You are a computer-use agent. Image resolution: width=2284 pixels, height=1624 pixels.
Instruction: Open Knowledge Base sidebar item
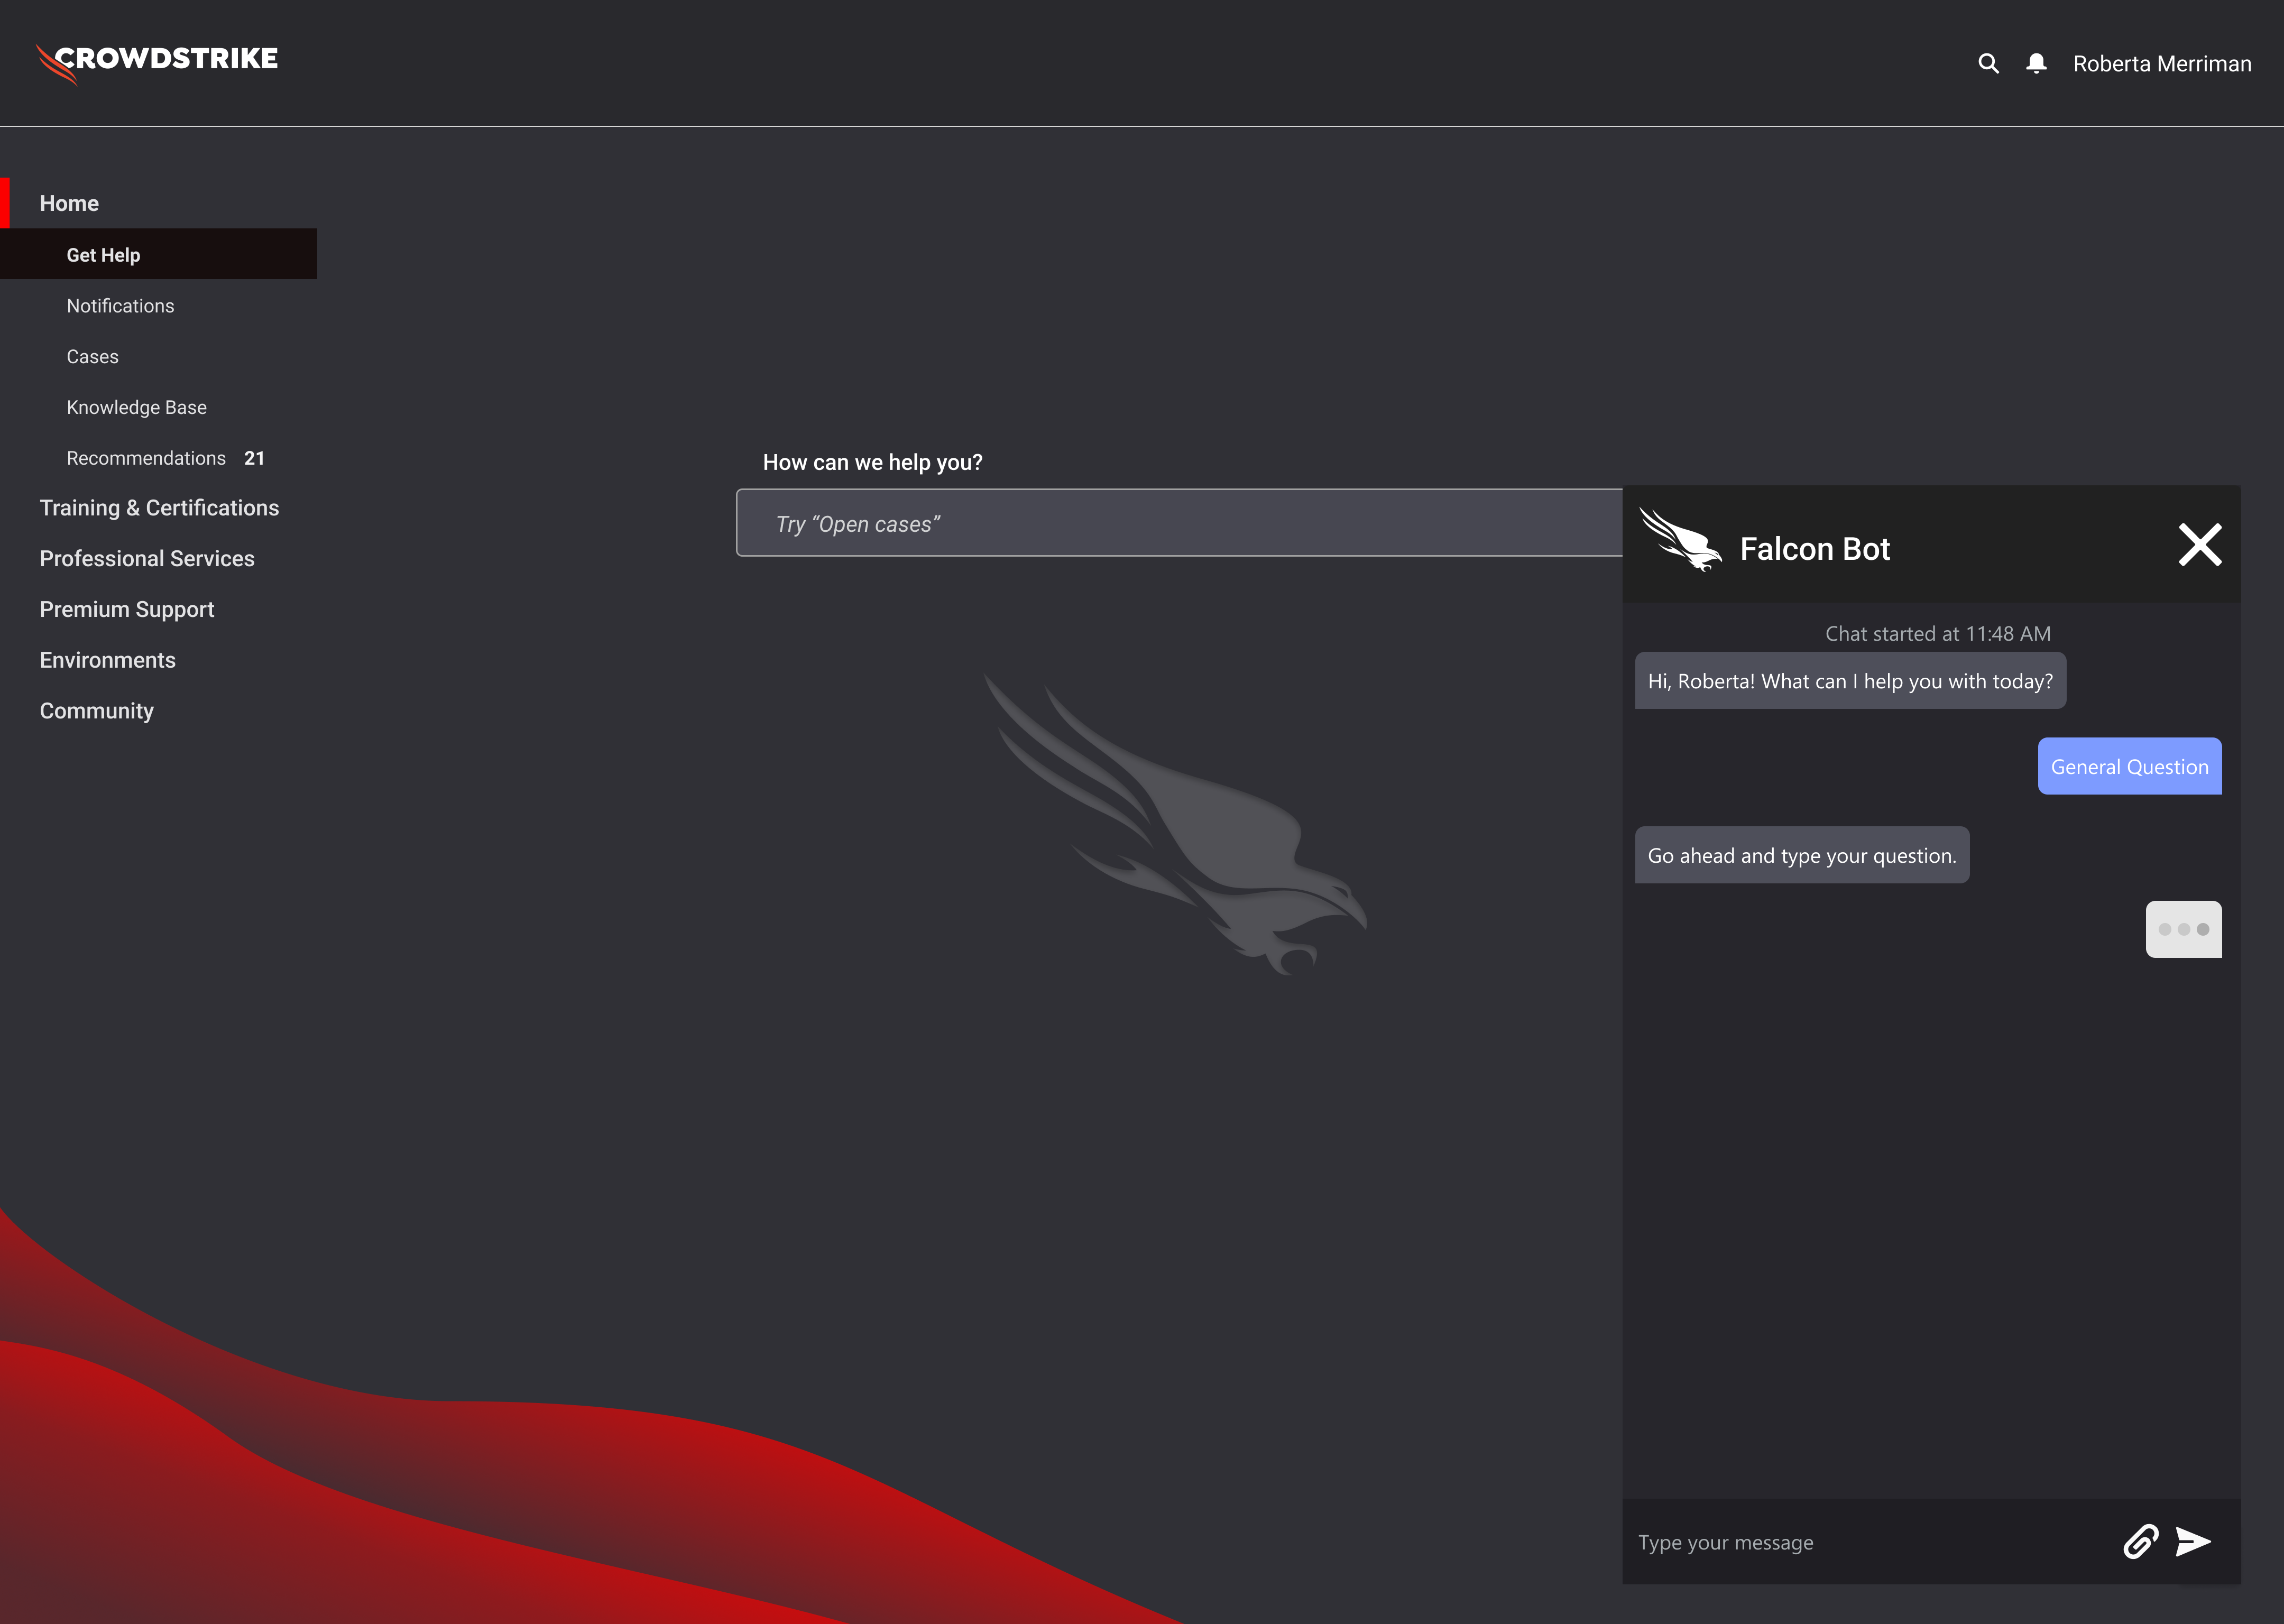click(136, 407)
